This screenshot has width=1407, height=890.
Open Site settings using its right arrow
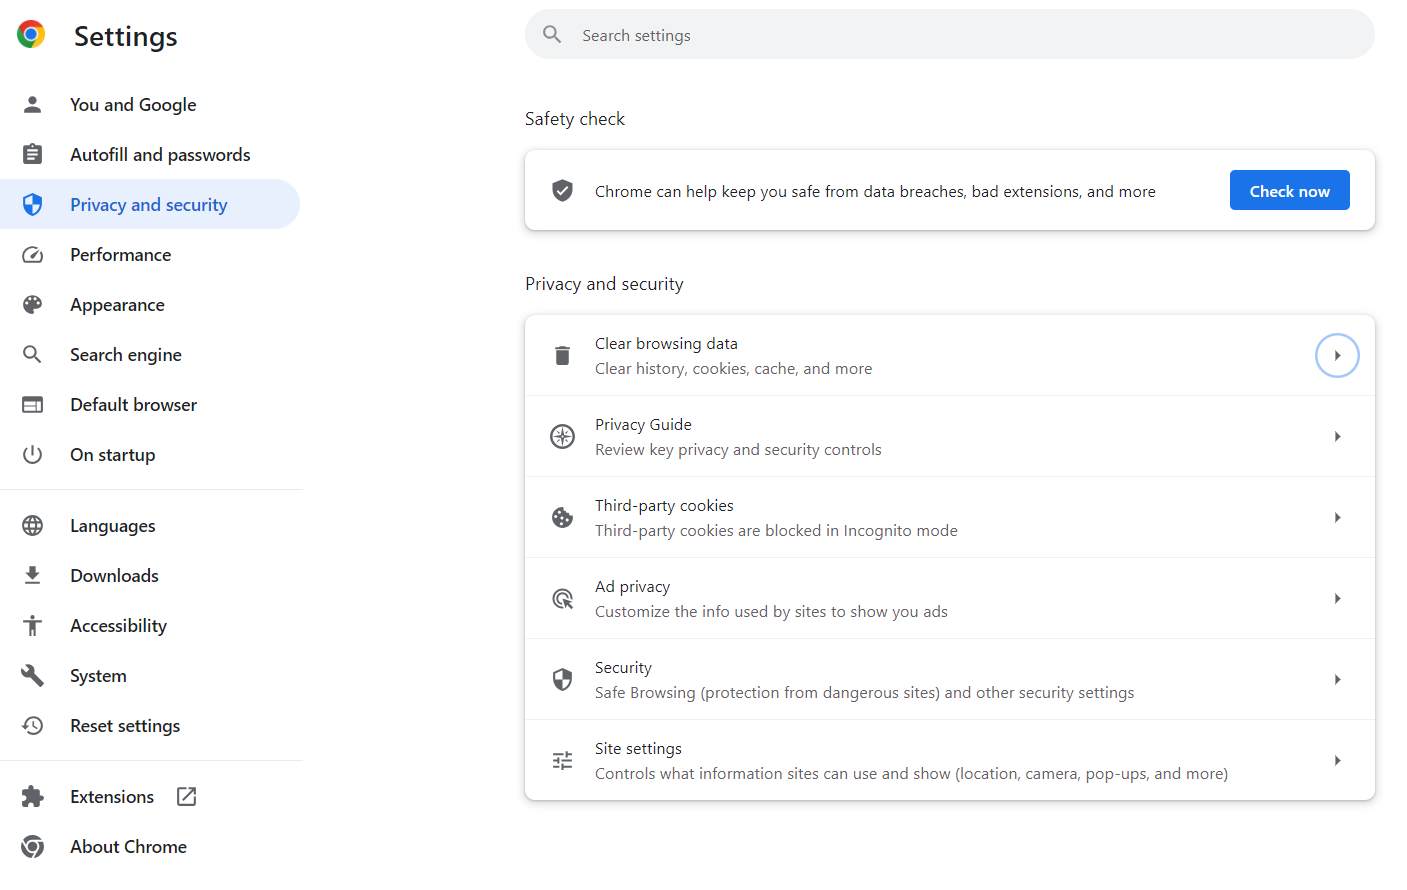click(1337, 760)
